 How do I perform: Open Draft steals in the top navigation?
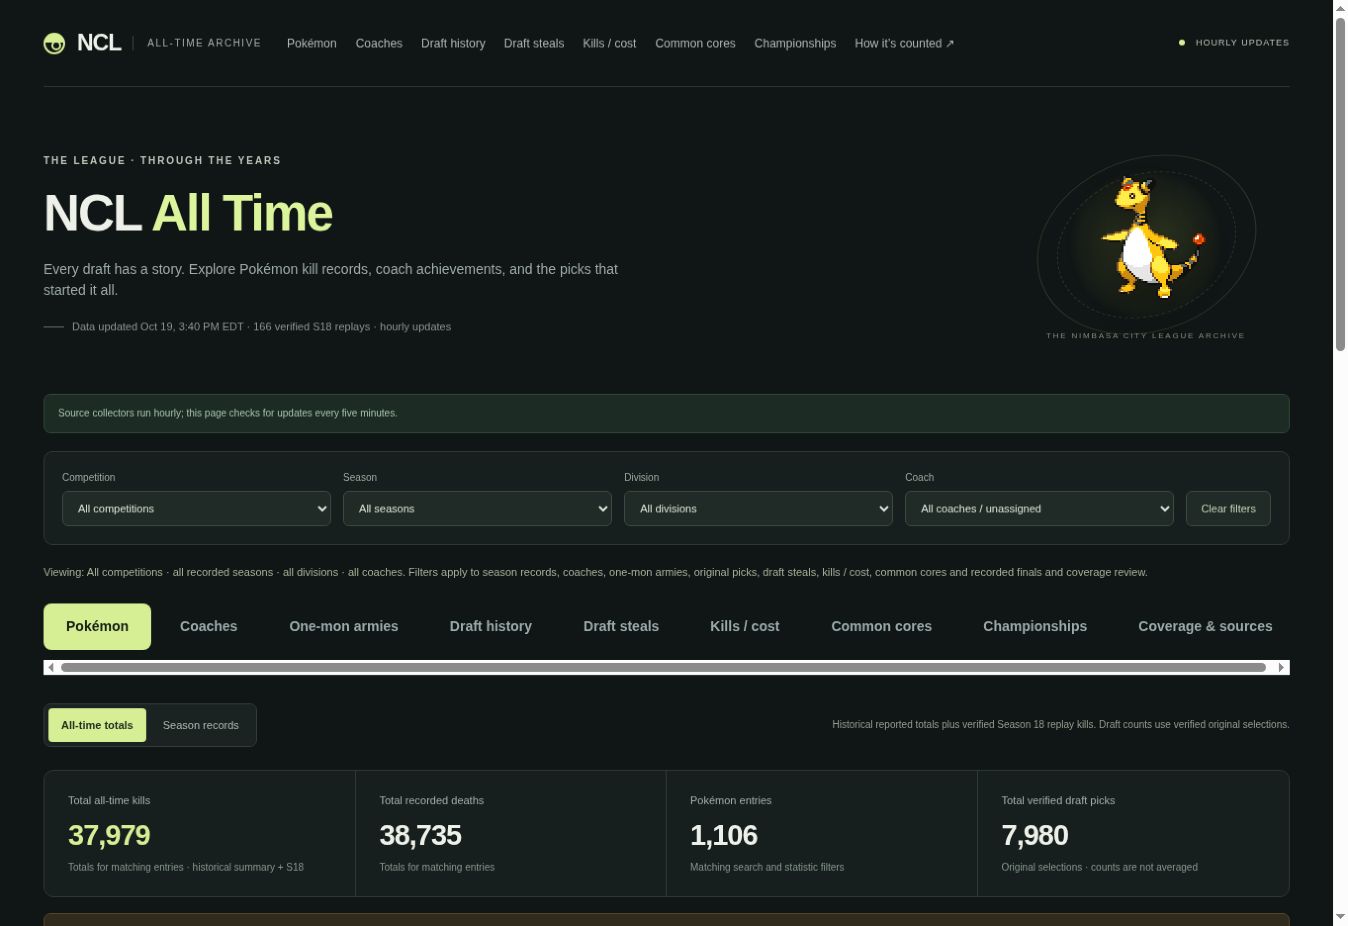coord(534,43)
